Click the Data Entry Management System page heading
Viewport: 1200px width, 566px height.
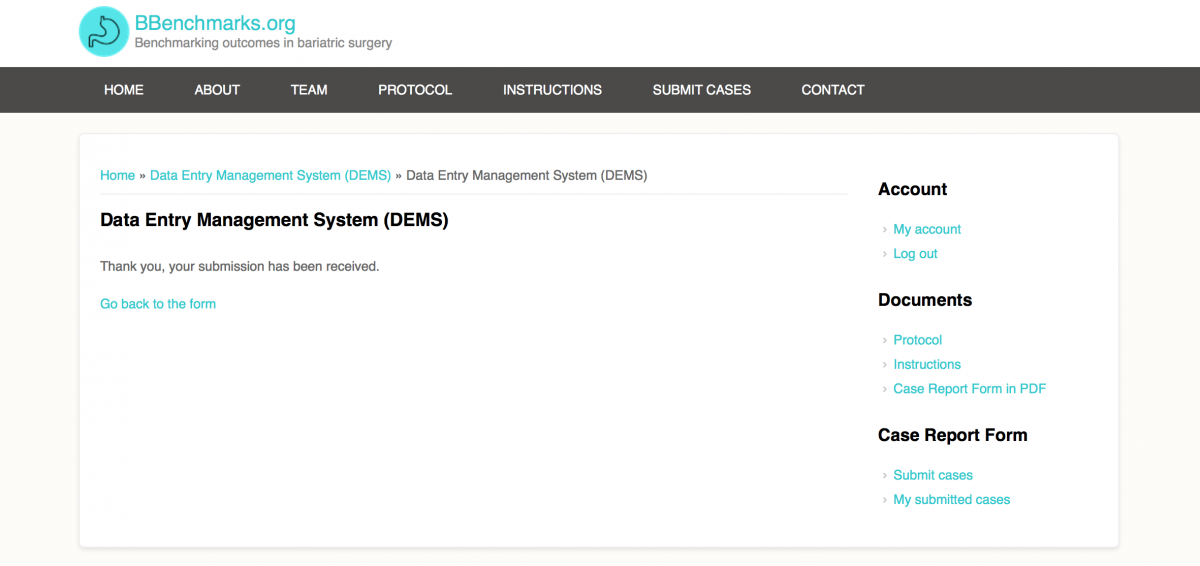(x=274, y=220)
